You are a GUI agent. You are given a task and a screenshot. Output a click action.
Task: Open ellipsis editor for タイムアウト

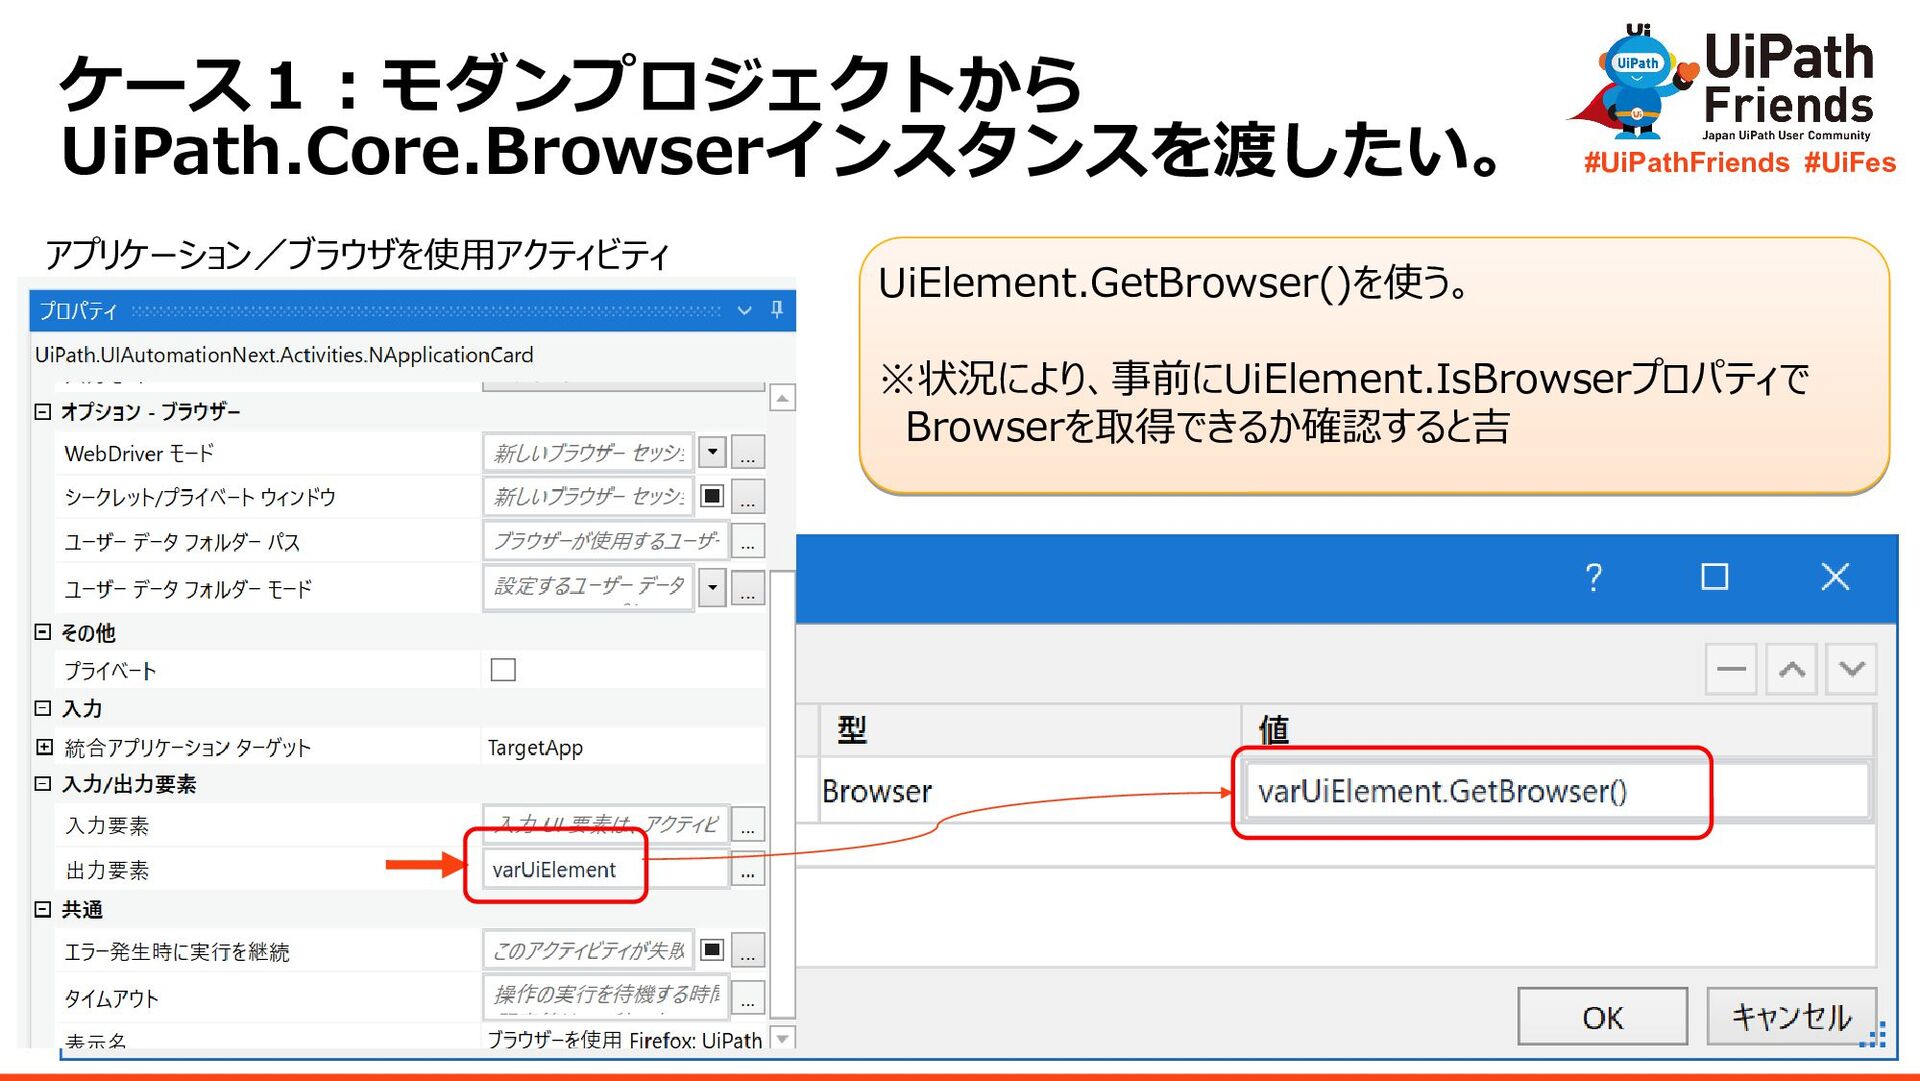point(748,996)
